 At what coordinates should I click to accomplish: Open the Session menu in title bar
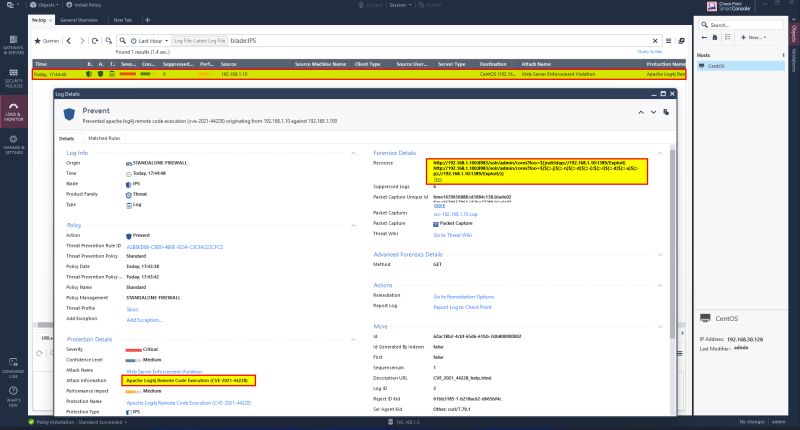pos(400,5)
